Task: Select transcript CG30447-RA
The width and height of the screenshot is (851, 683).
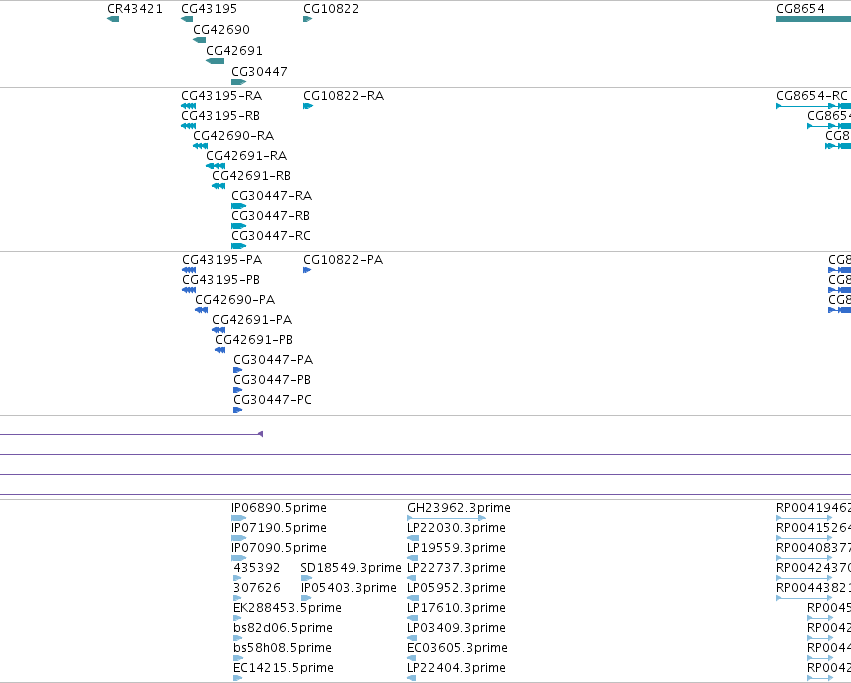Action: tap(239, 206)
